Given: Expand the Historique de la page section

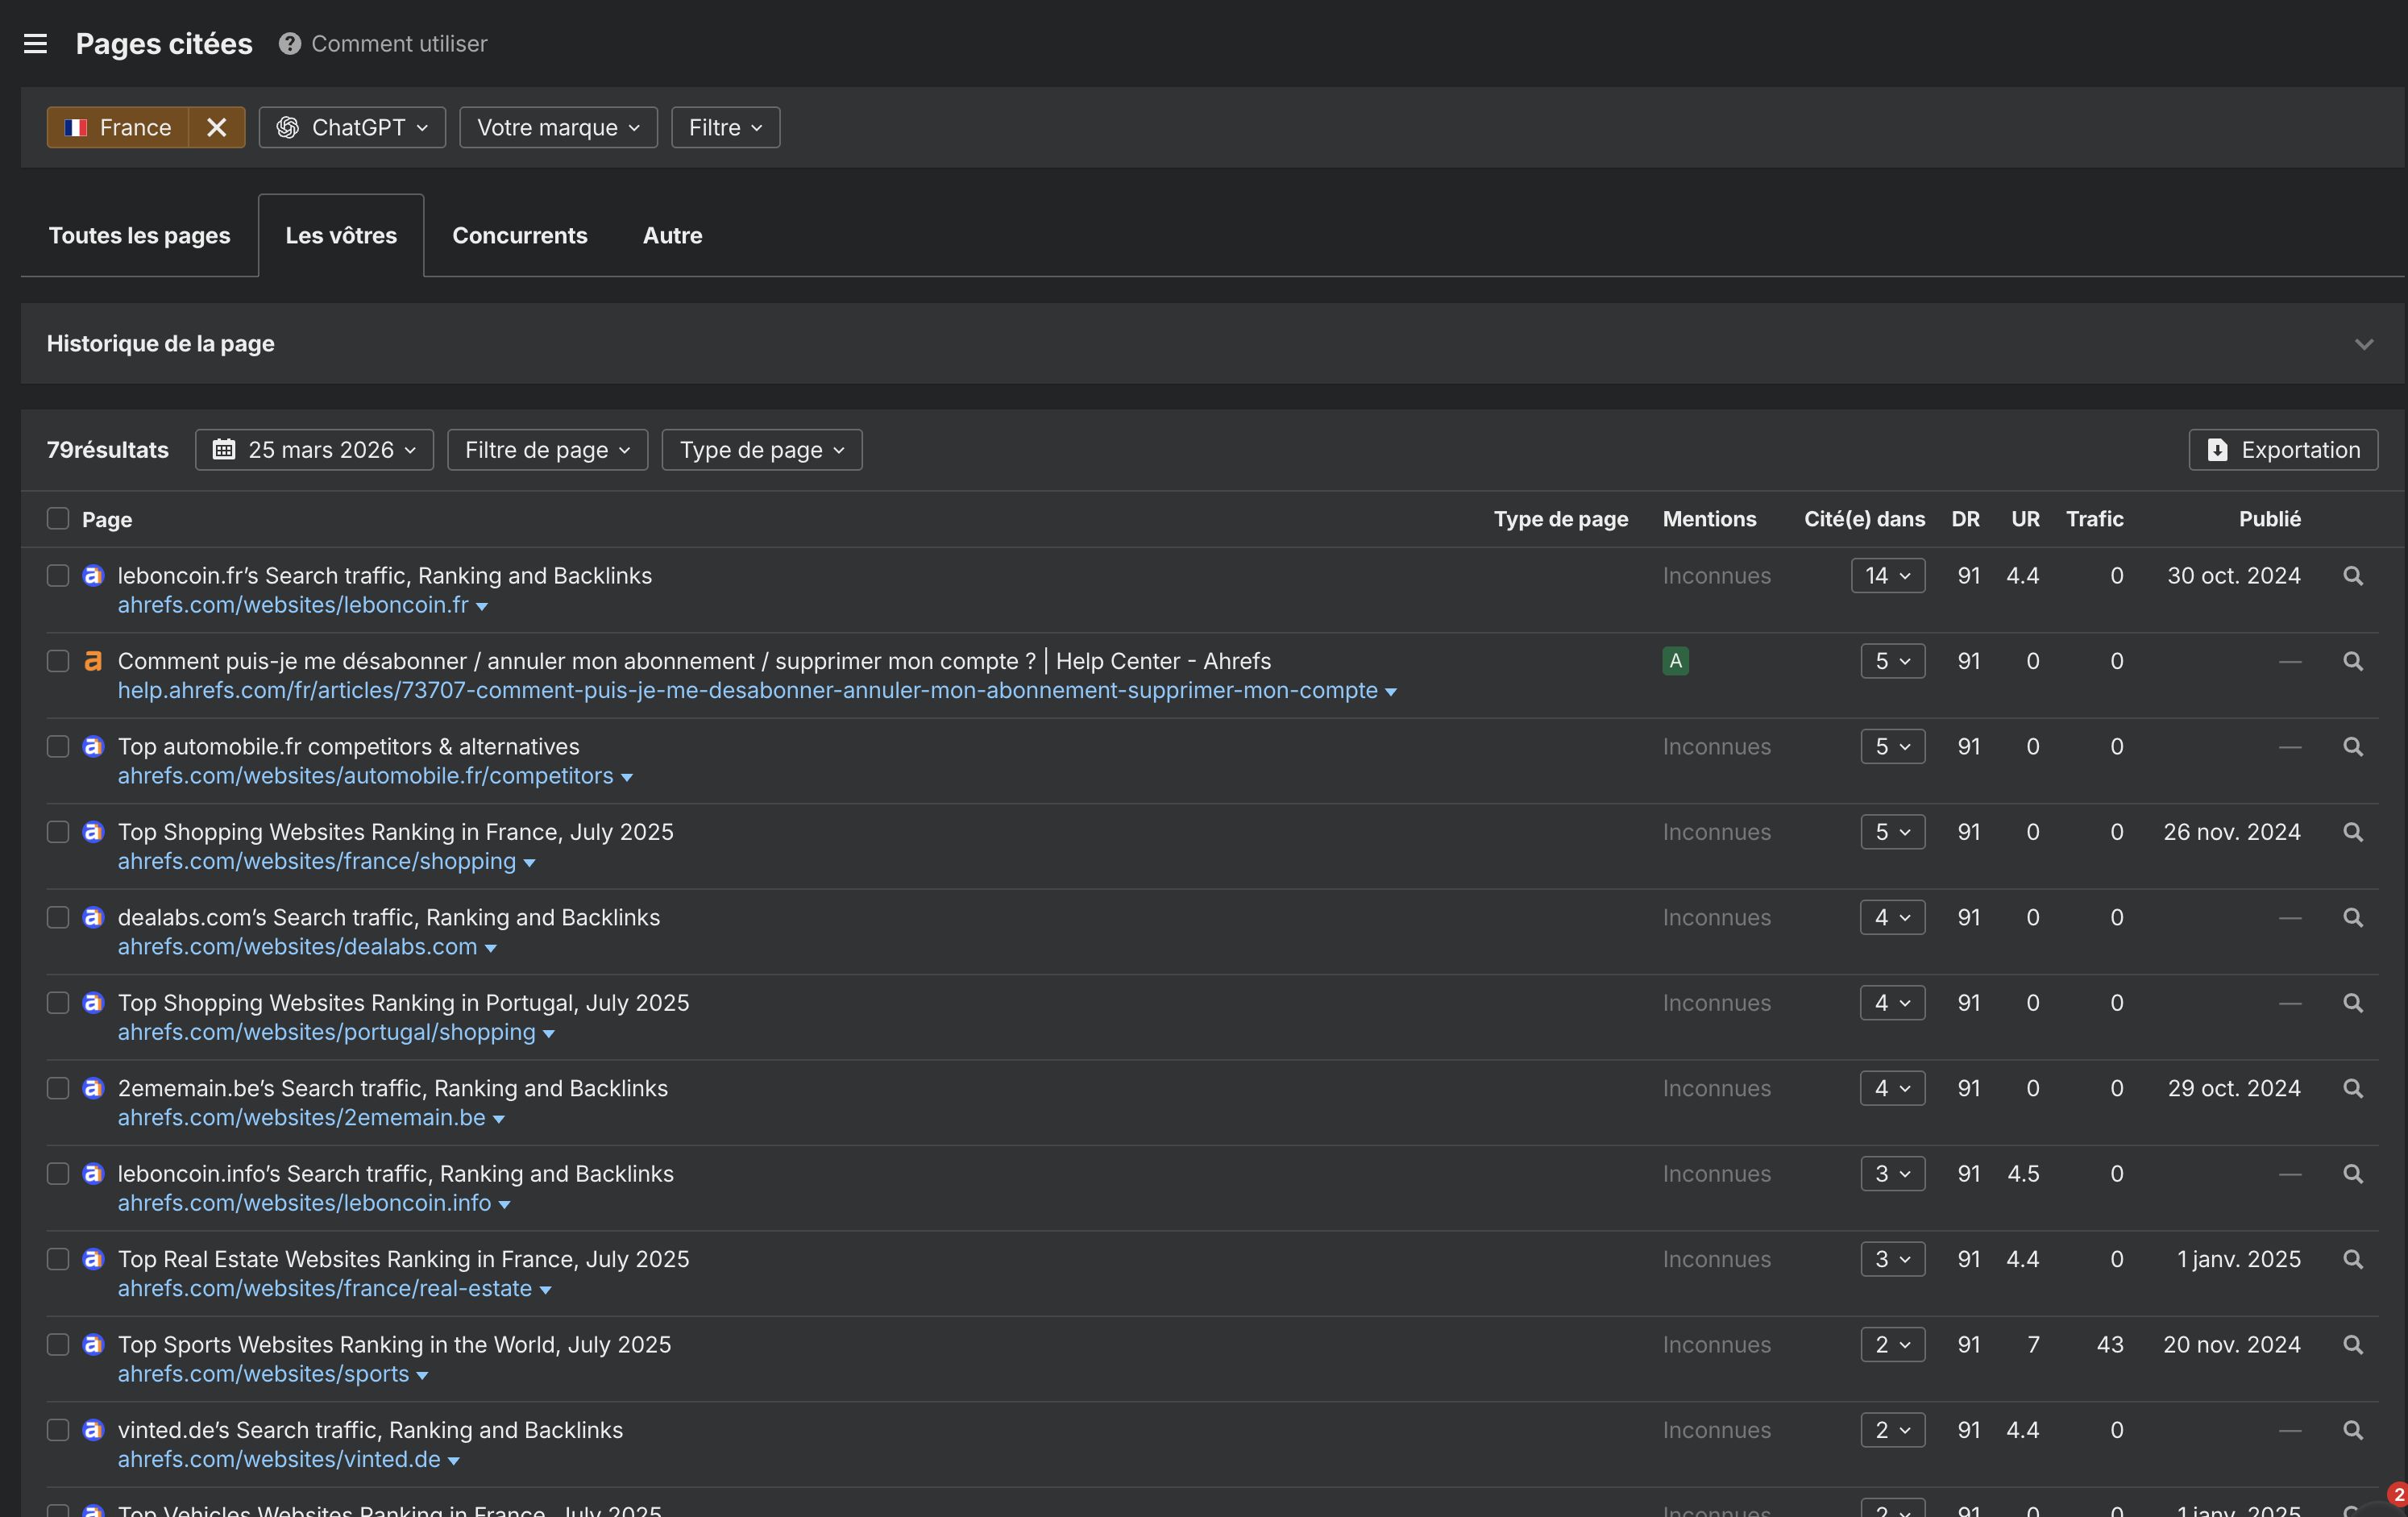Looking at the screenshot, I should 2363,344.
